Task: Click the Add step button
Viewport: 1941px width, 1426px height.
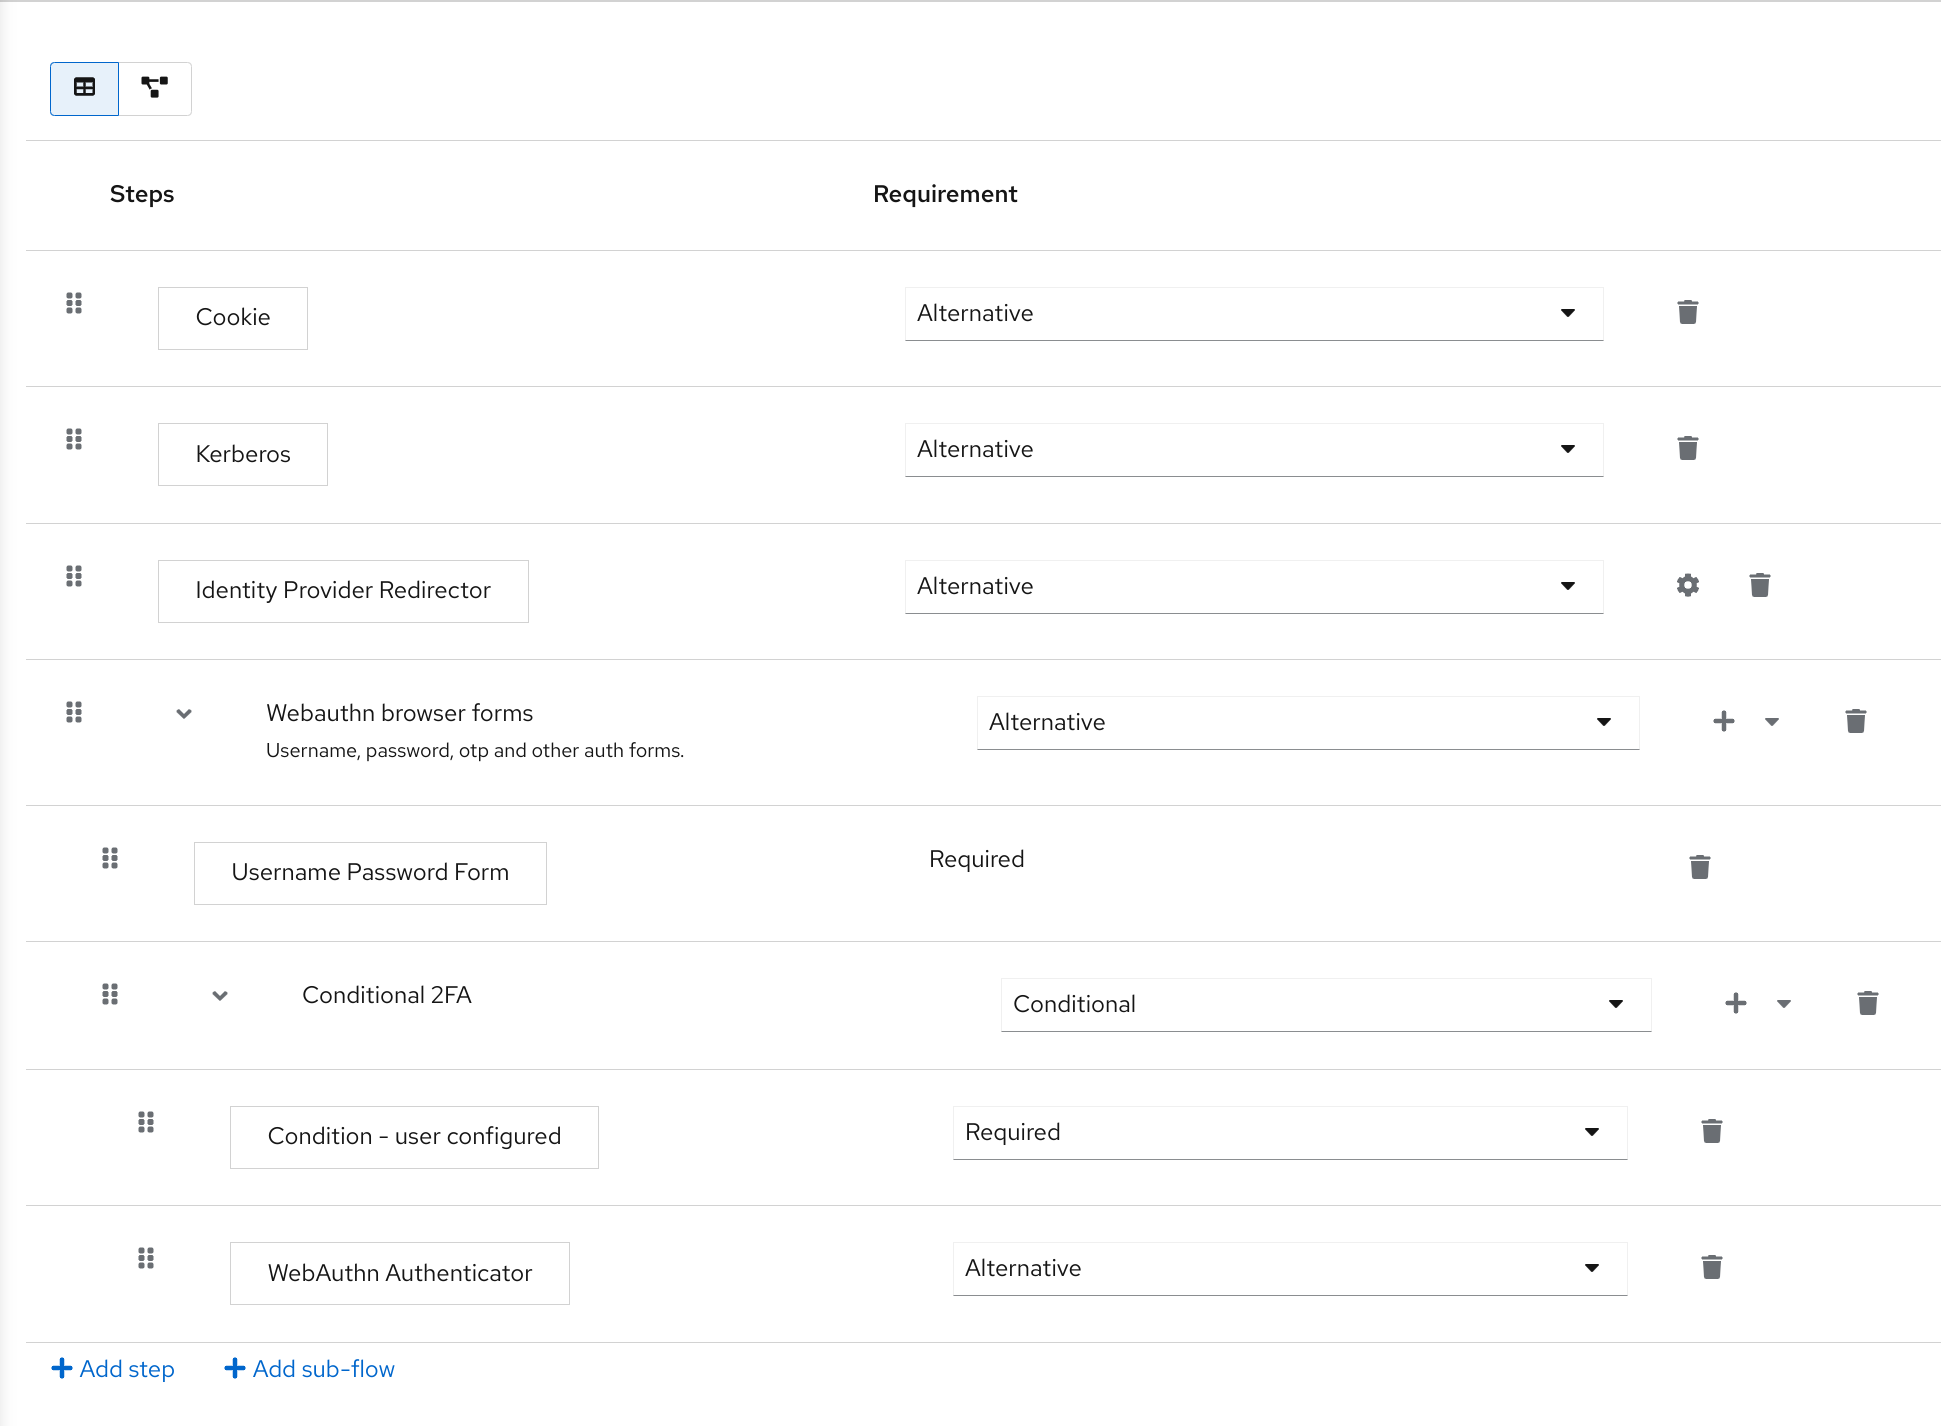Action: [113, 1369]
